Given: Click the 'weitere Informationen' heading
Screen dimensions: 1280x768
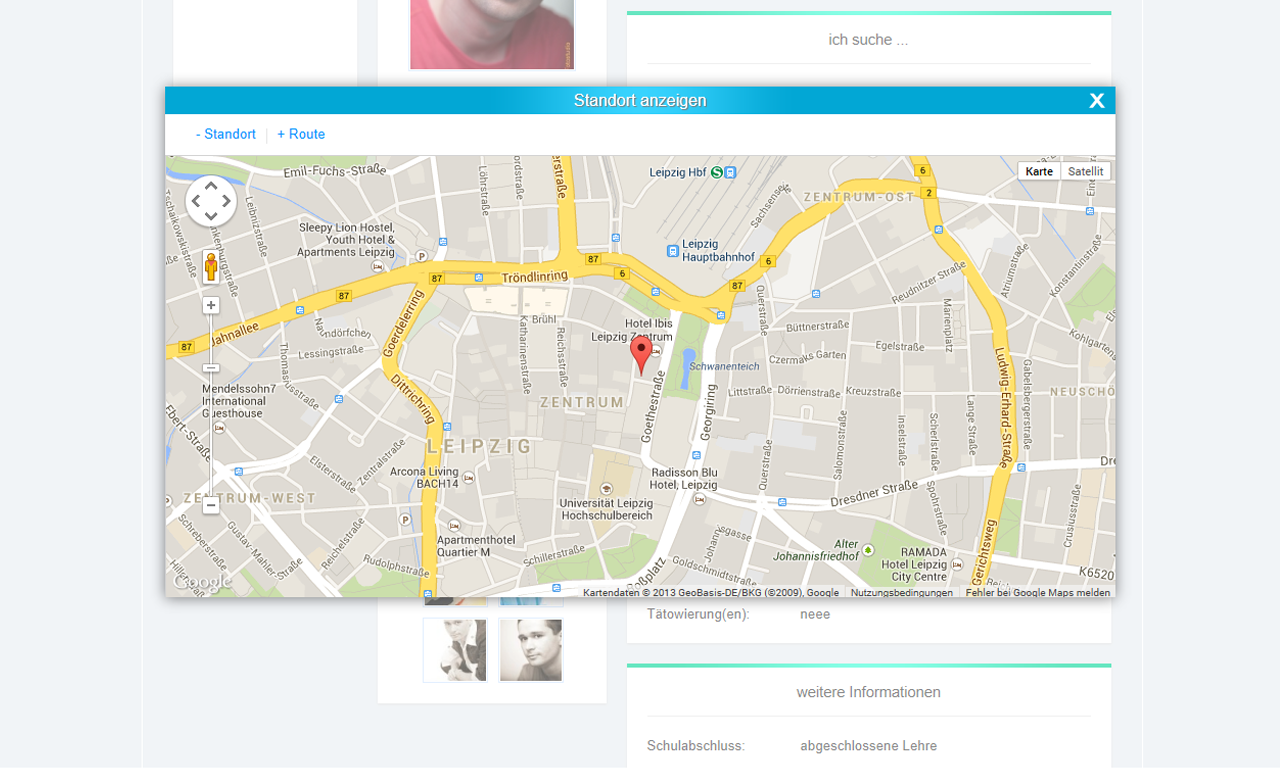Looking at the screenshot, I should (x=868, y=692).
